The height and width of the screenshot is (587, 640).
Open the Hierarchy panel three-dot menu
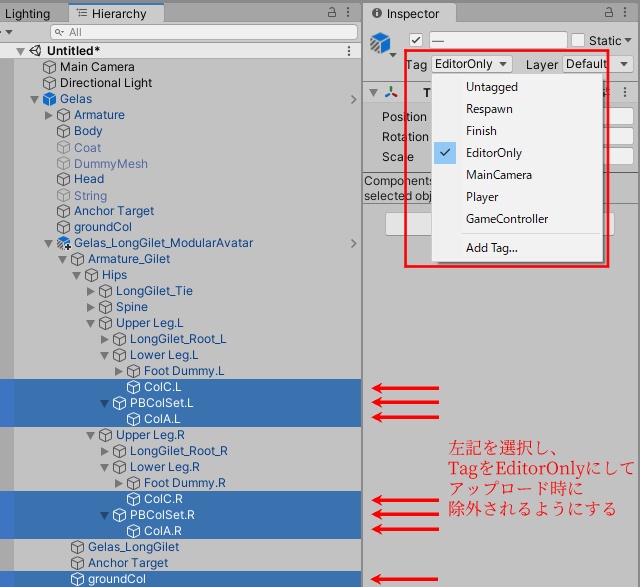click(x=348, y=12)
